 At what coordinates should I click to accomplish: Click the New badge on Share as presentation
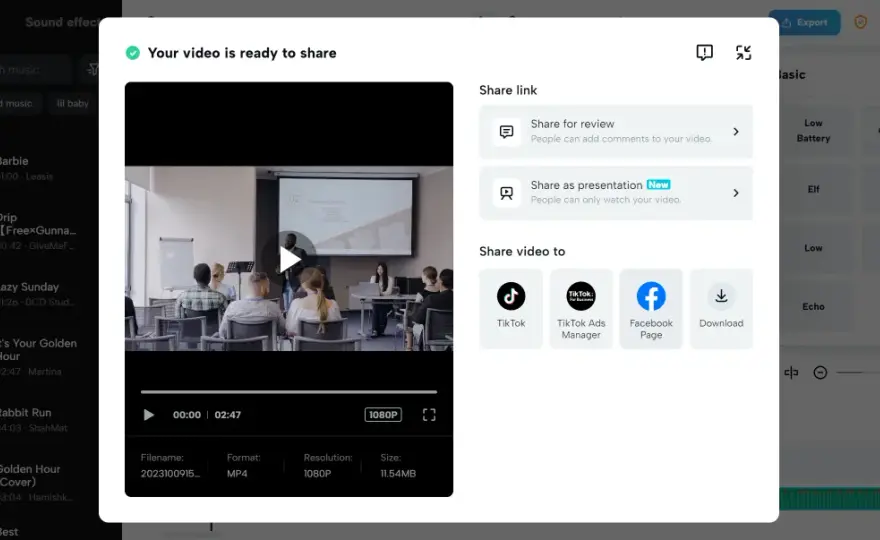658,185
